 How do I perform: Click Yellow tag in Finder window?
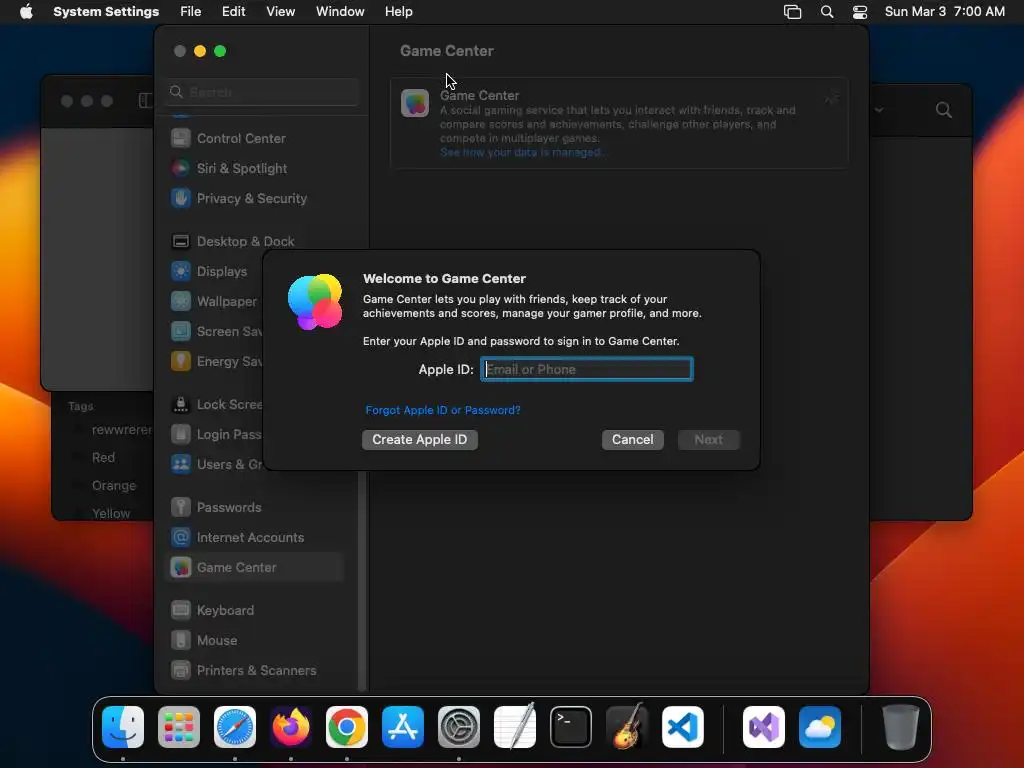111,513
